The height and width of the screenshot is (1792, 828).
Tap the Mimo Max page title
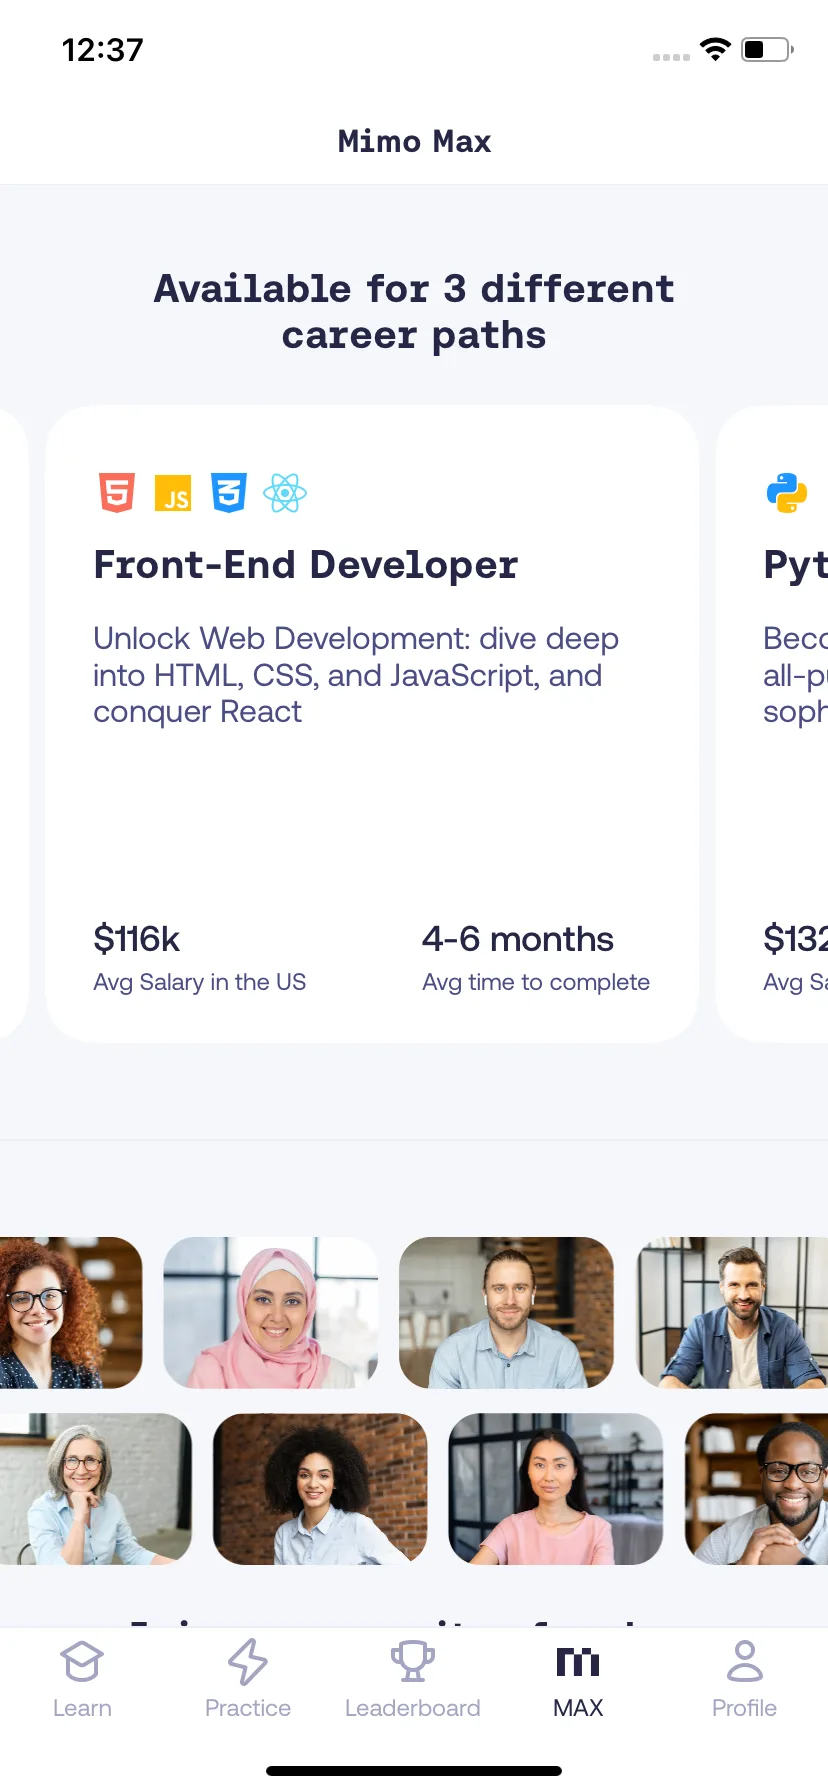click(414, 141)
